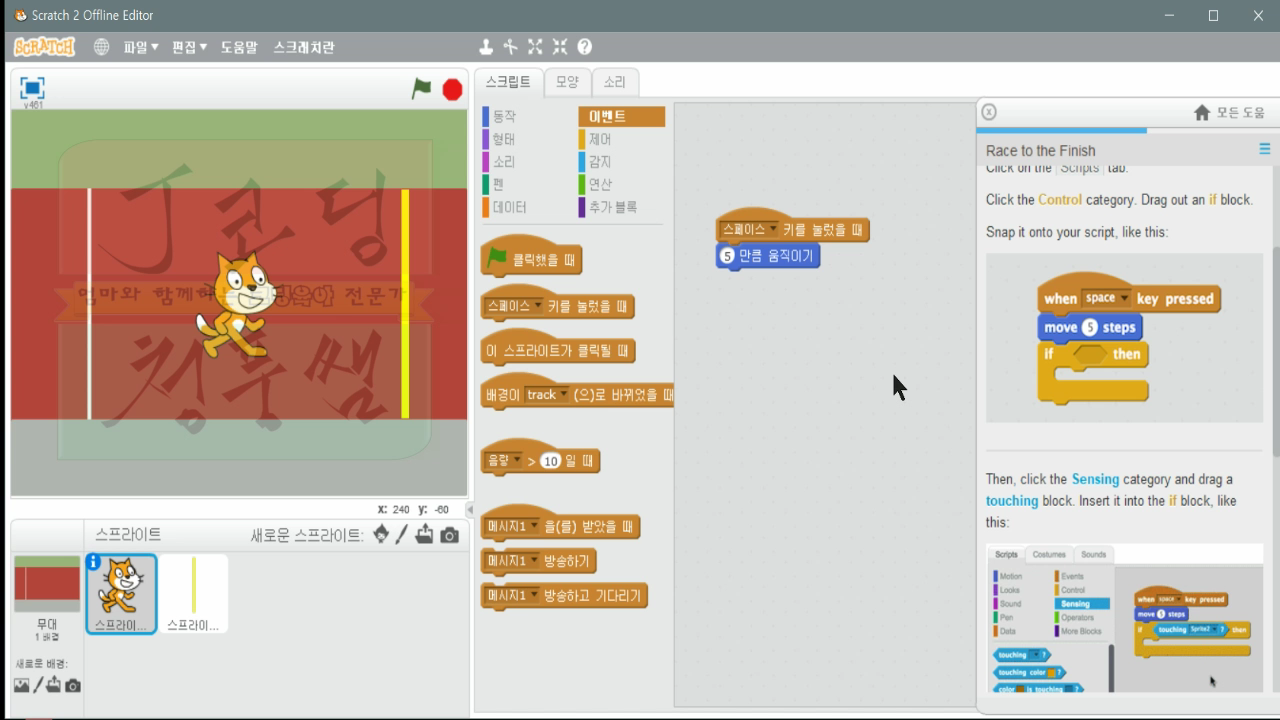Click the 5 field in 만큼 움직이기 block
The image size is (1280, 720).
(x=728, y=256)
